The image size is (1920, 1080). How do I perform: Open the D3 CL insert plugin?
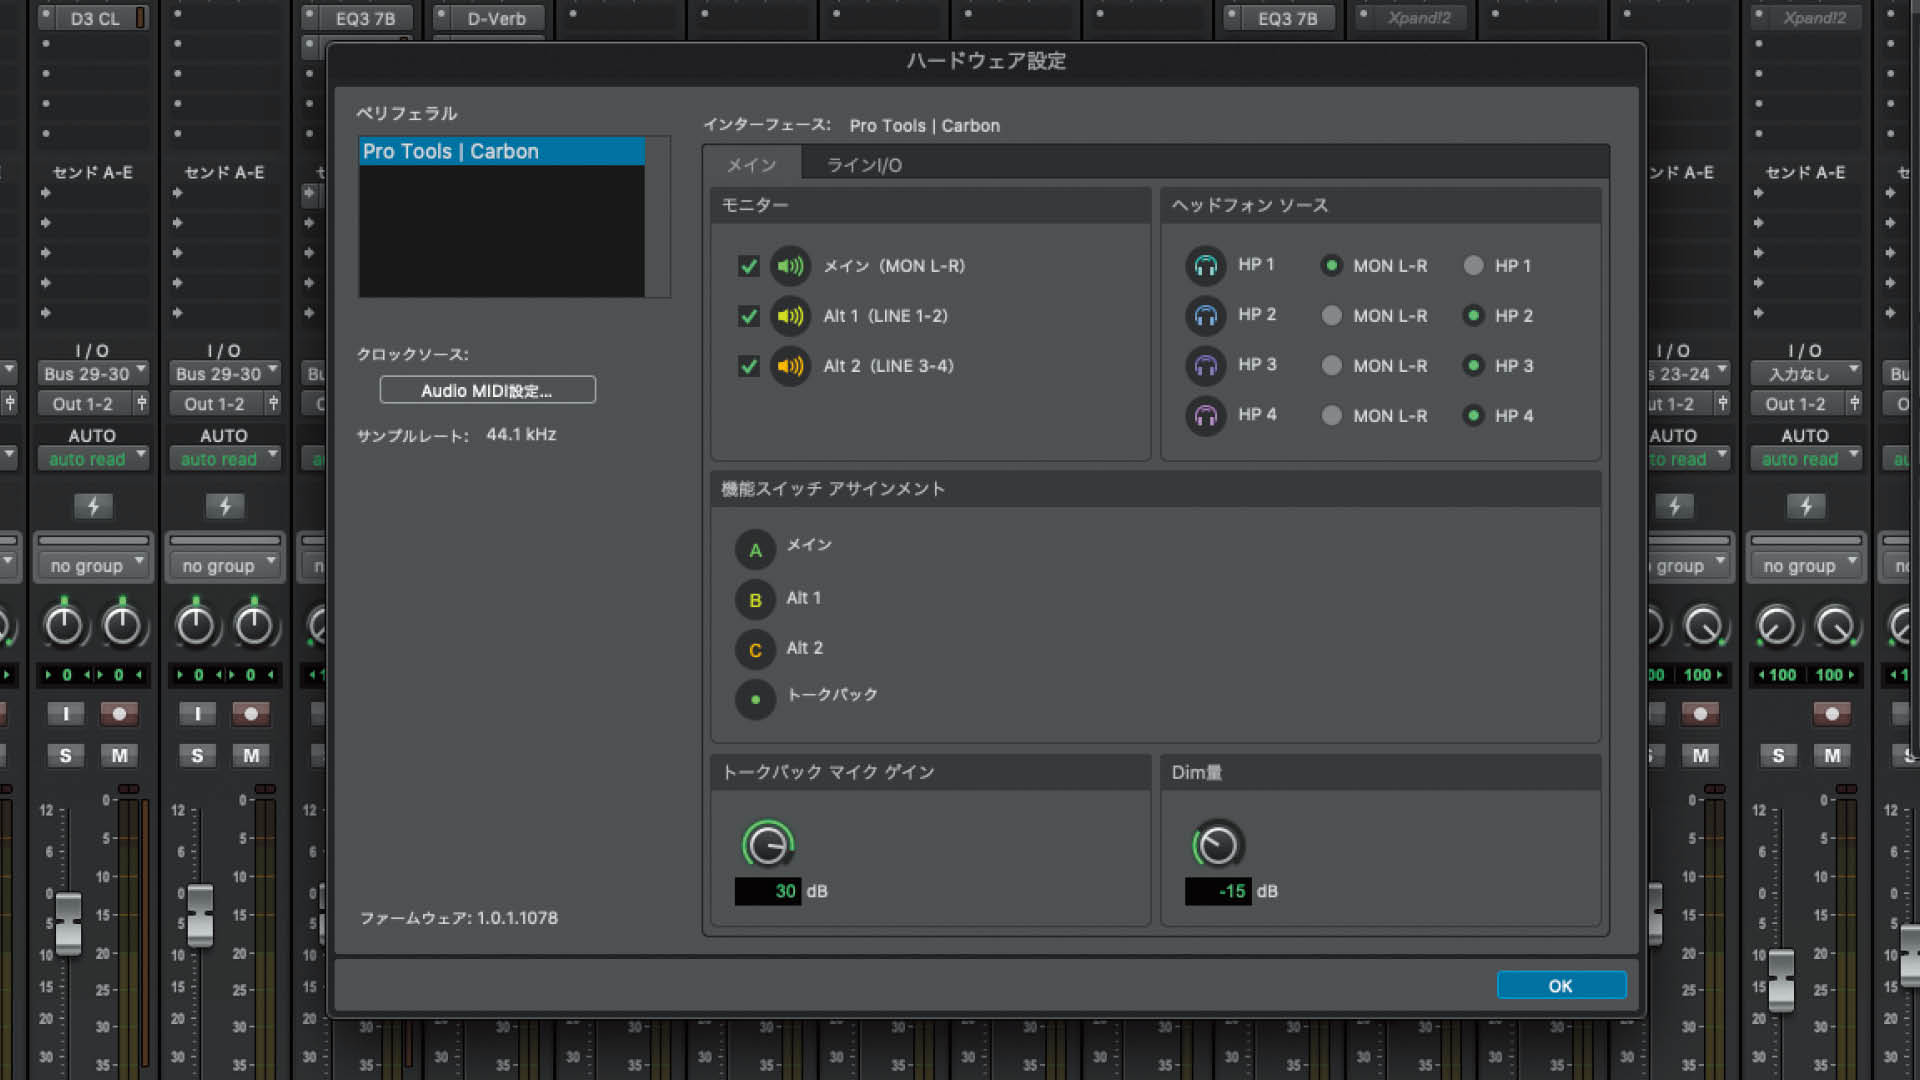(95, 18)
